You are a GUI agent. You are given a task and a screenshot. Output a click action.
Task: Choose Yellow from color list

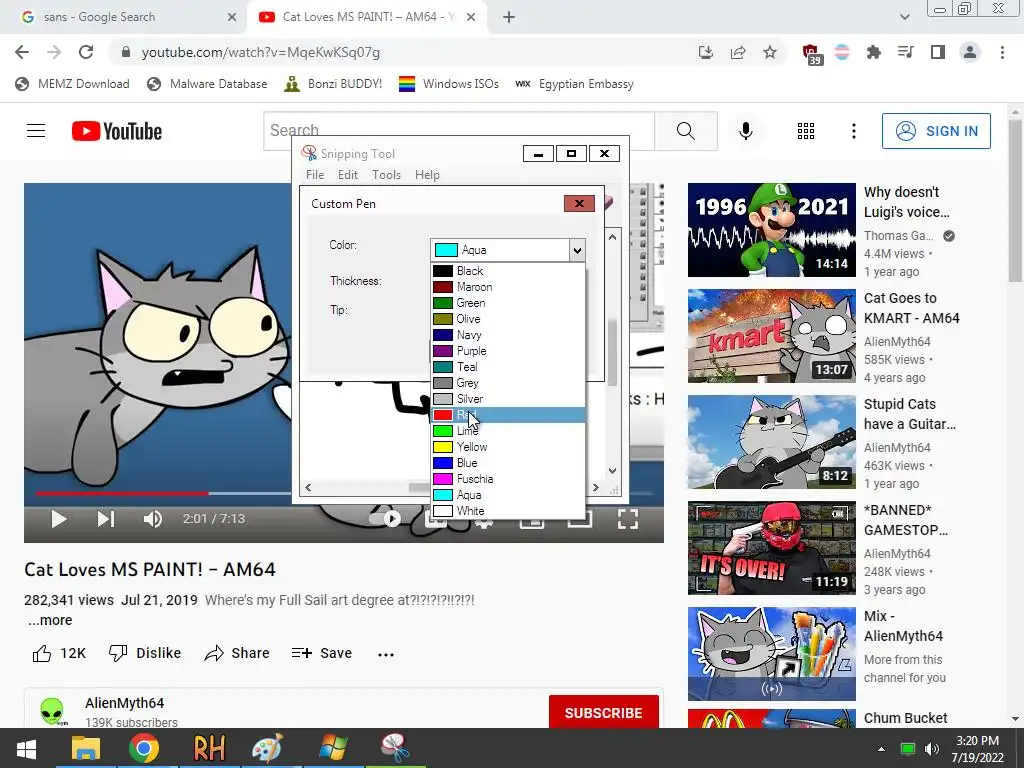coord(508,447)
